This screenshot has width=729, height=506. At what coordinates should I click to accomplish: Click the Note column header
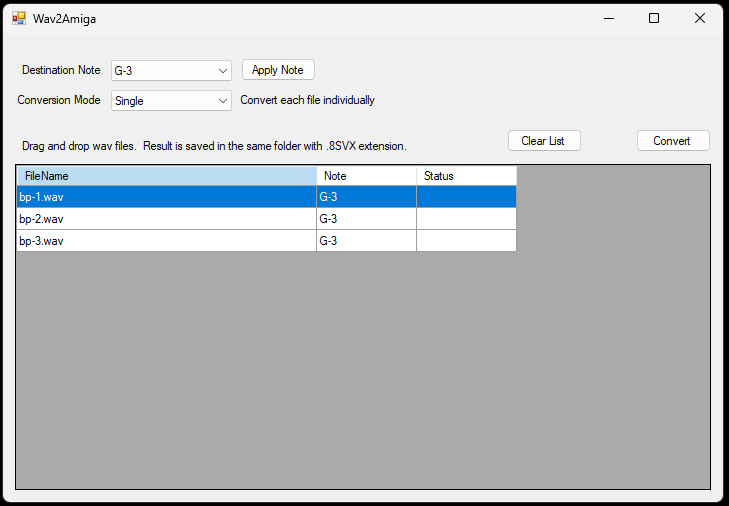point(366,176)
